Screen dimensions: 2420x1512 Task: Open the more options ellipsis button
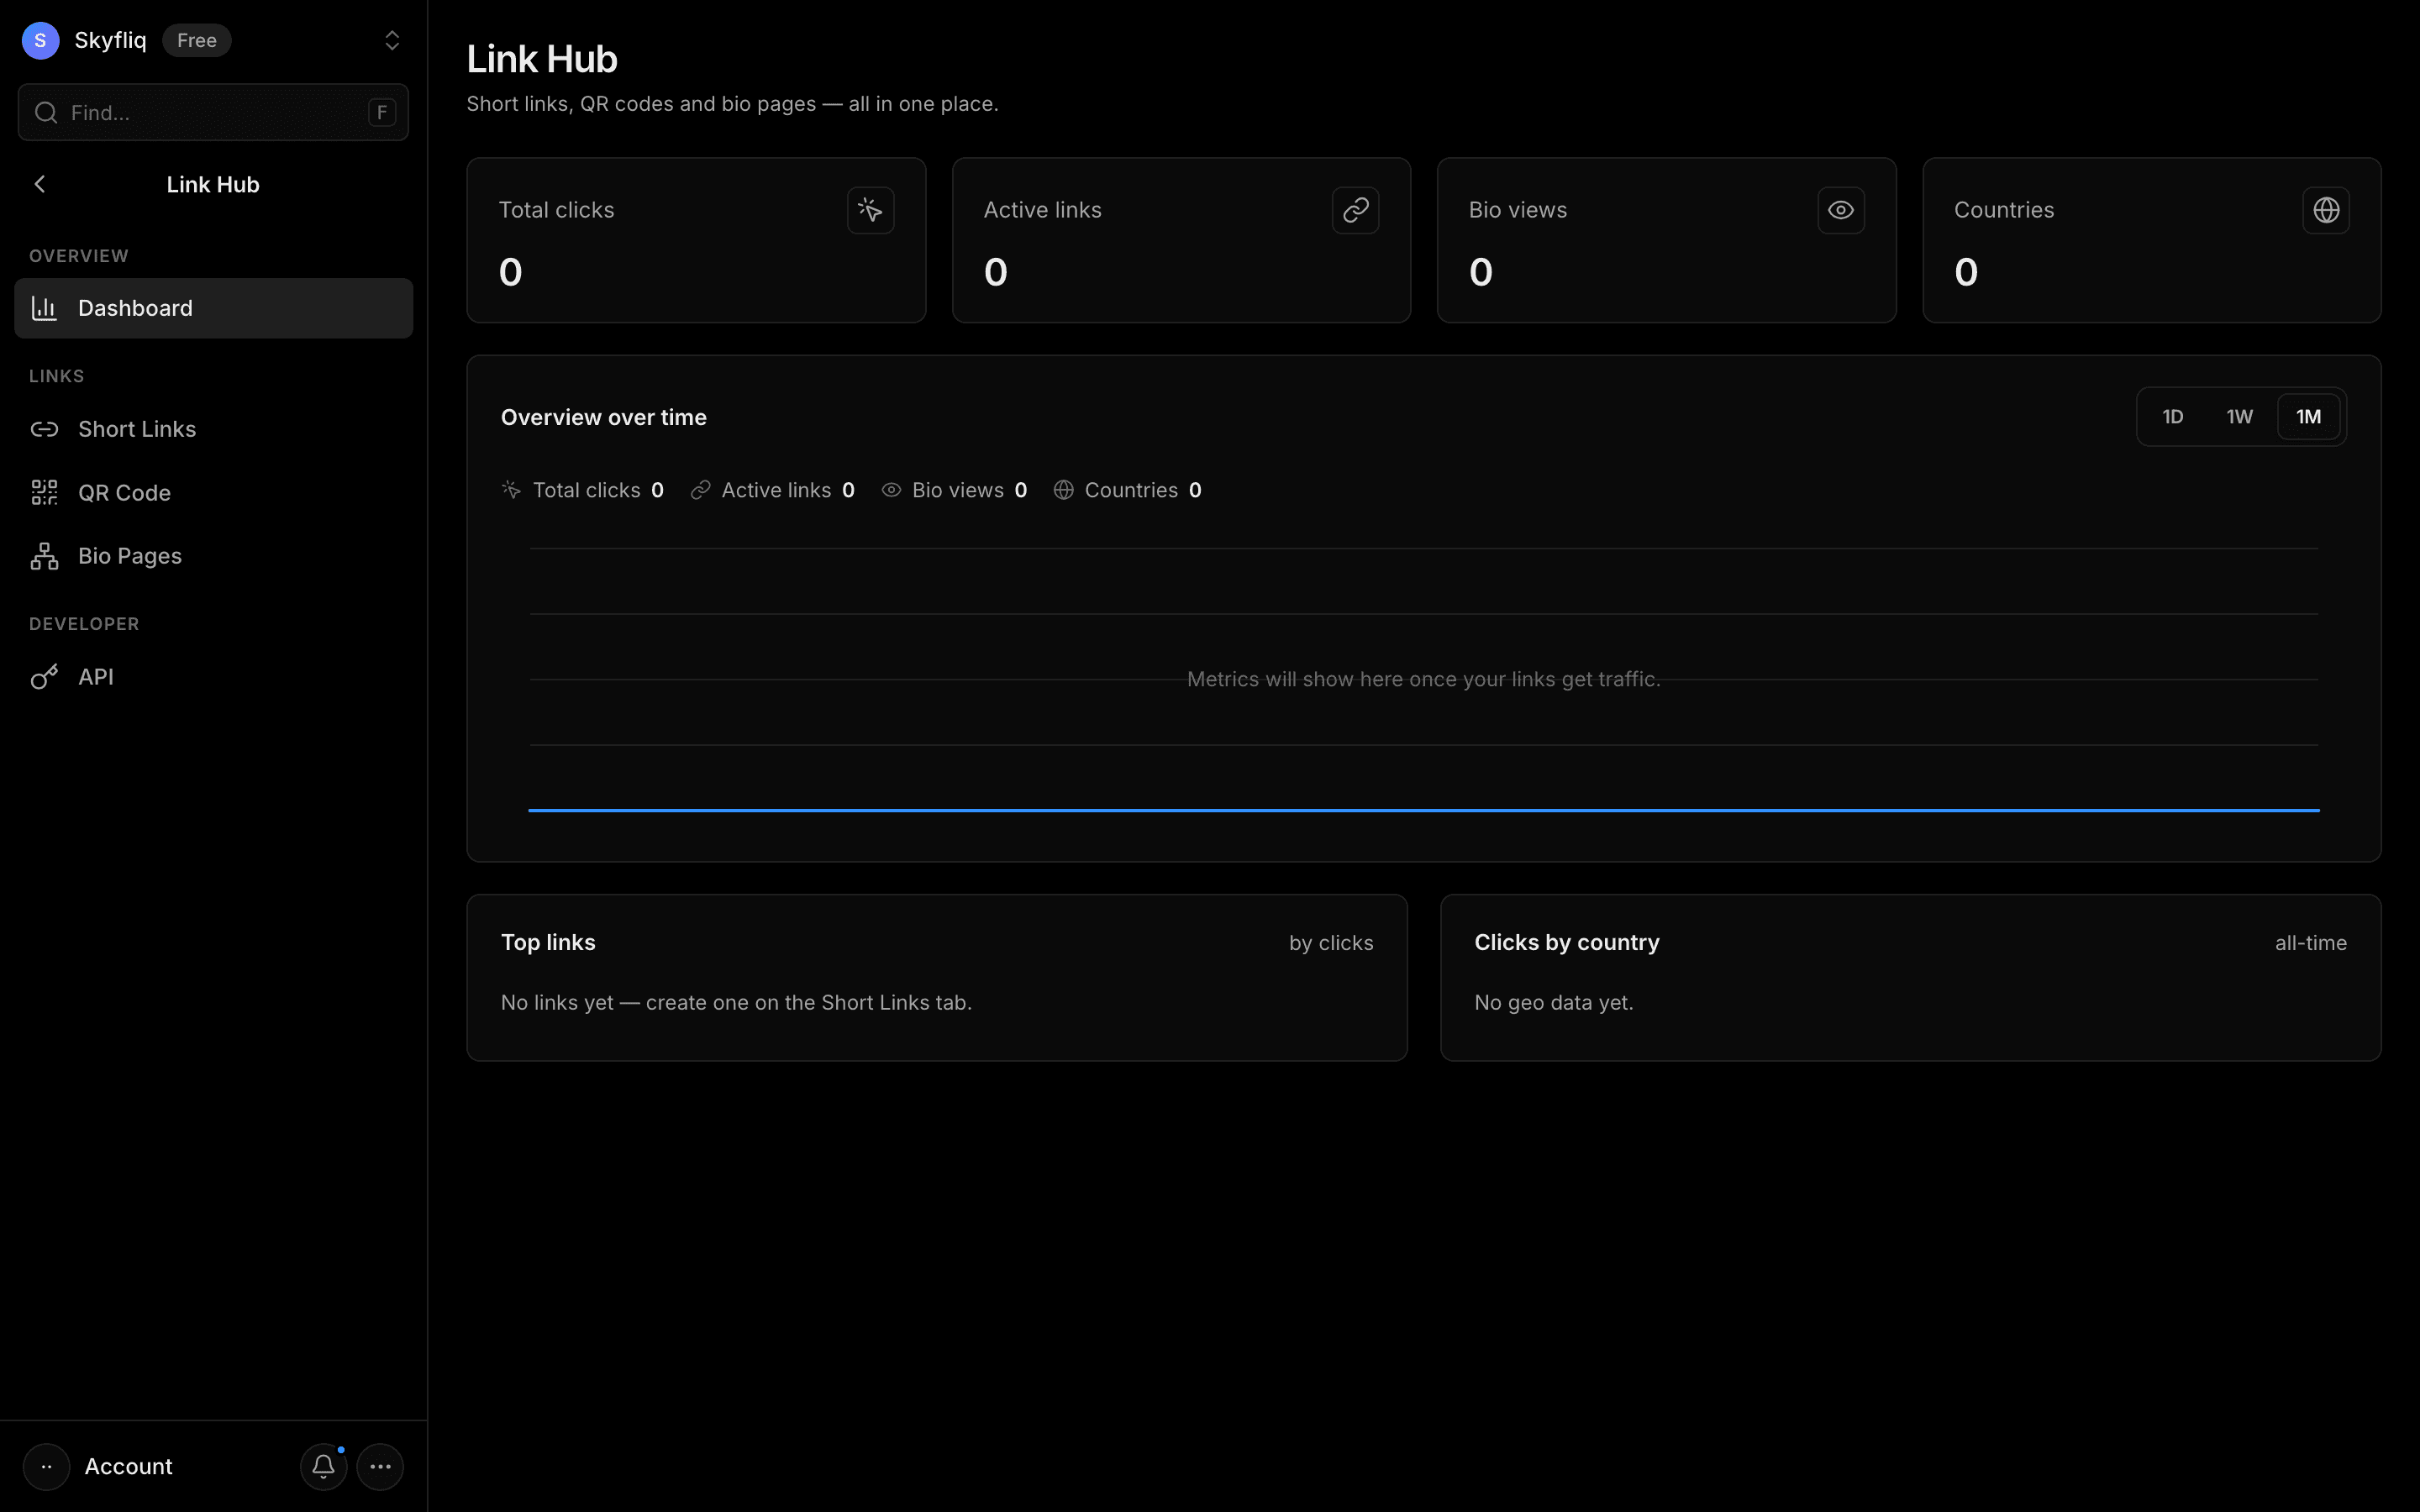[380, 1466]
